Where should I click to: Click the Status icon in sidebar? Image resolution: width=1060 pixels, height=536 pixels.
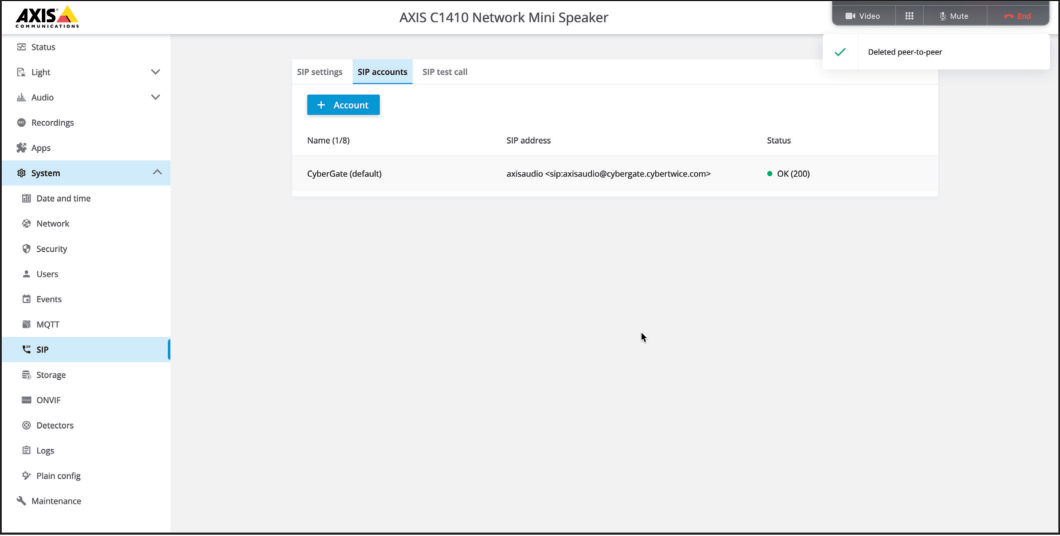tap(21, 47)
